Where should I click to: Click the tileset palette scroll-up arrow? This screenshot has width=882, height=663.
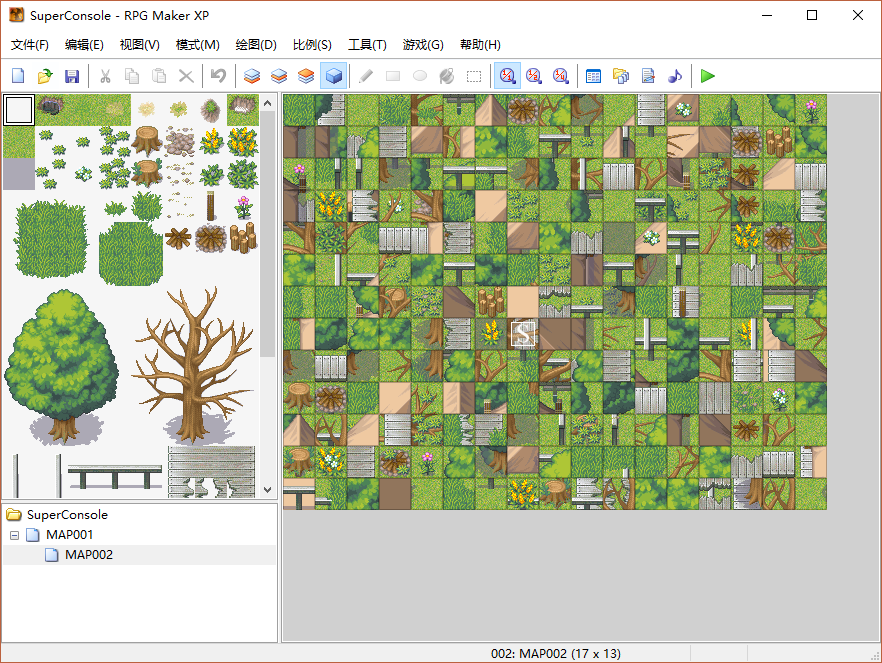click(x=268, y=103)
